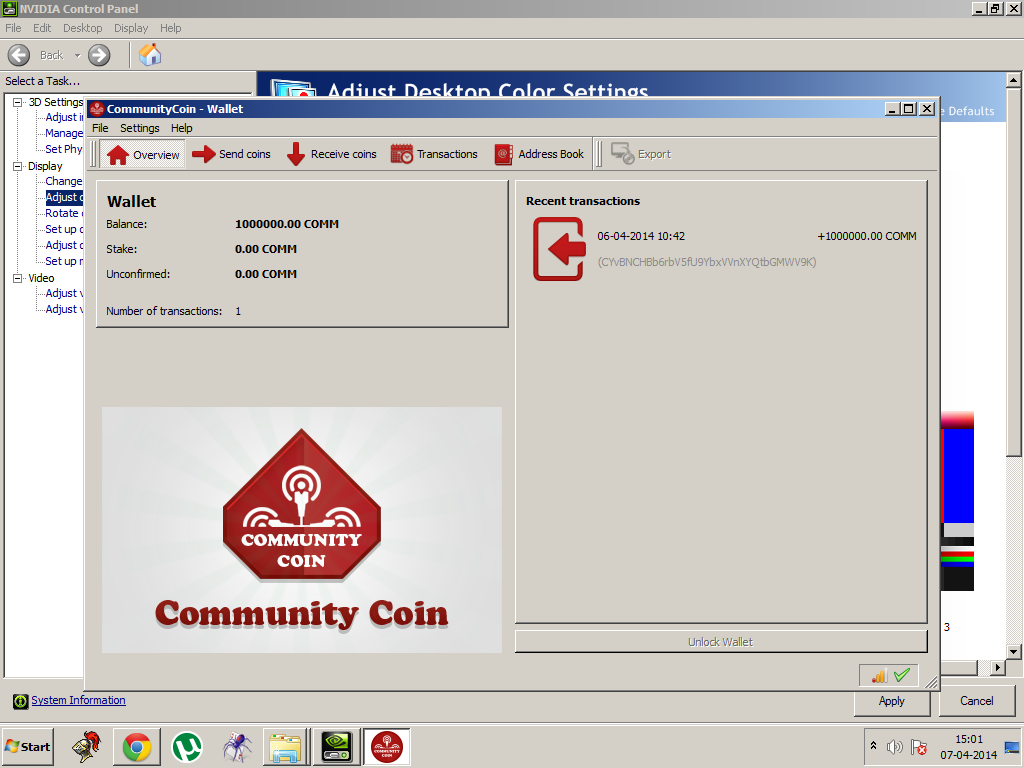Open the wallet Settings menu
This screenshot has height=768, width=1024.
click(140, 128)
